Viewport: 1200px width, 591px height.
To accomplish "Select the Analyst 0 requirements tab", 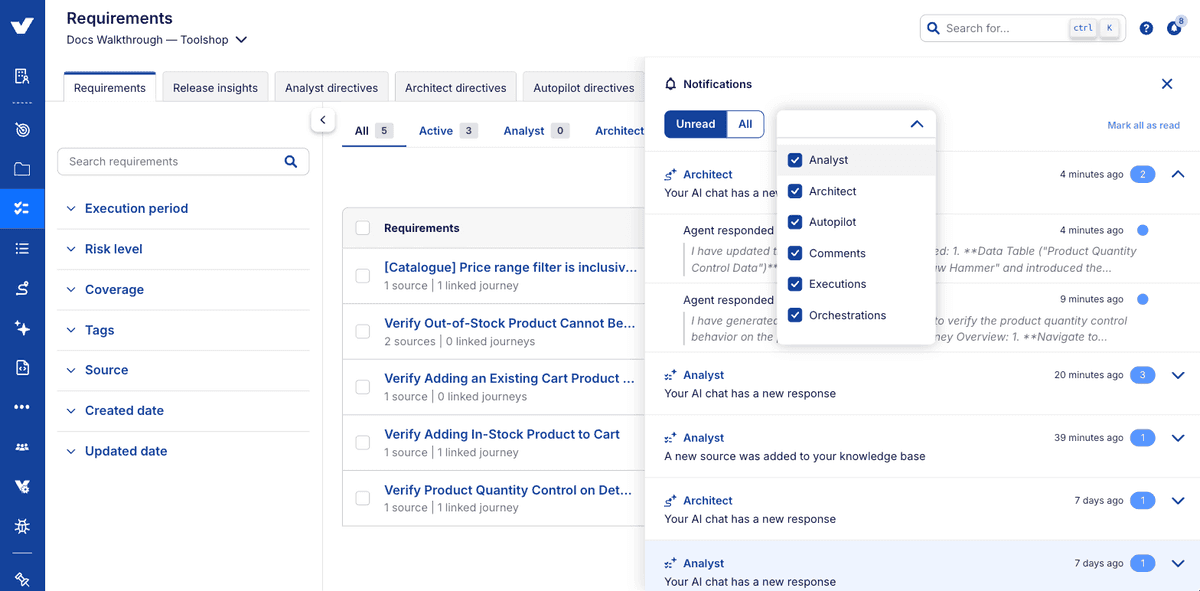I will pos(536,131).
